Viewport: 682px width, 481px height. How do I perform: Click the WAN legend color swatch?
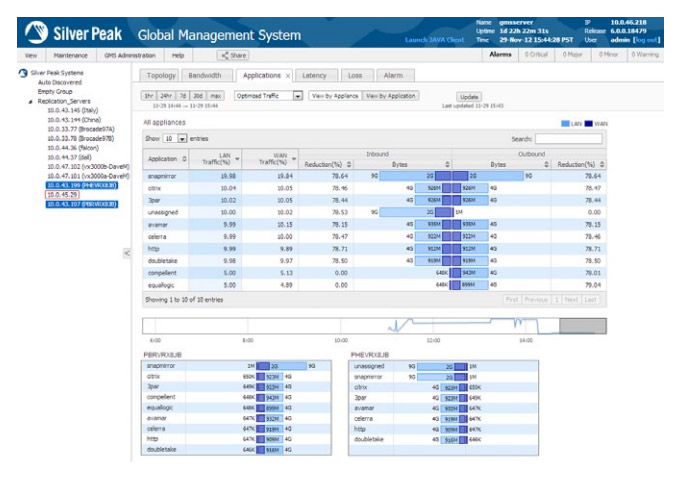[x=588, y=124]
